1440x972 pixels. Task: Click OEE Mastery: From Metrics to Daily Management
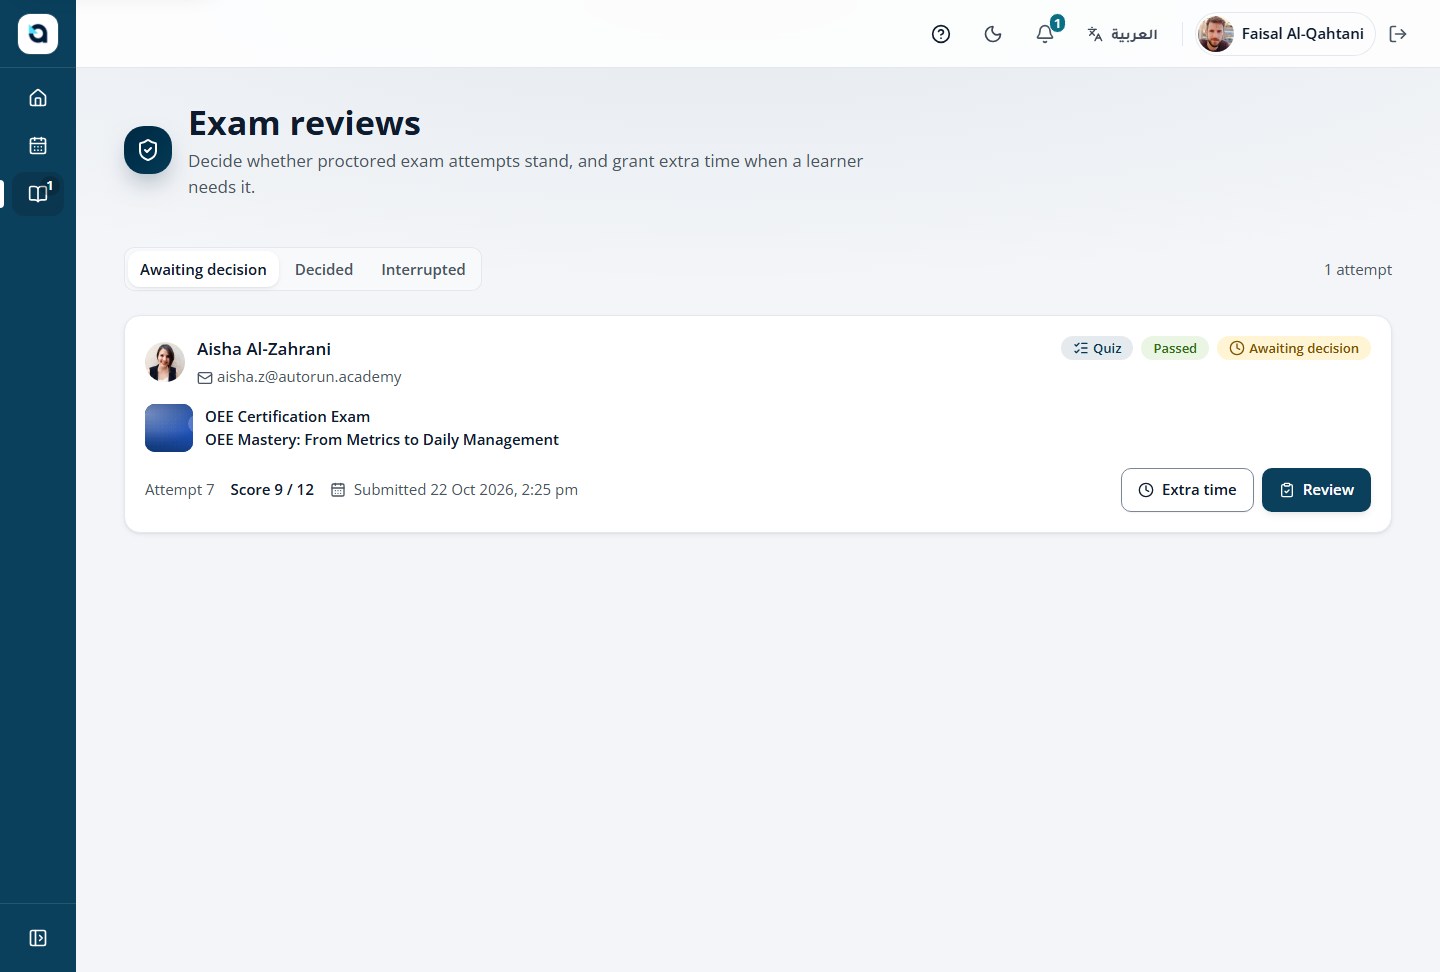point(382,440)
